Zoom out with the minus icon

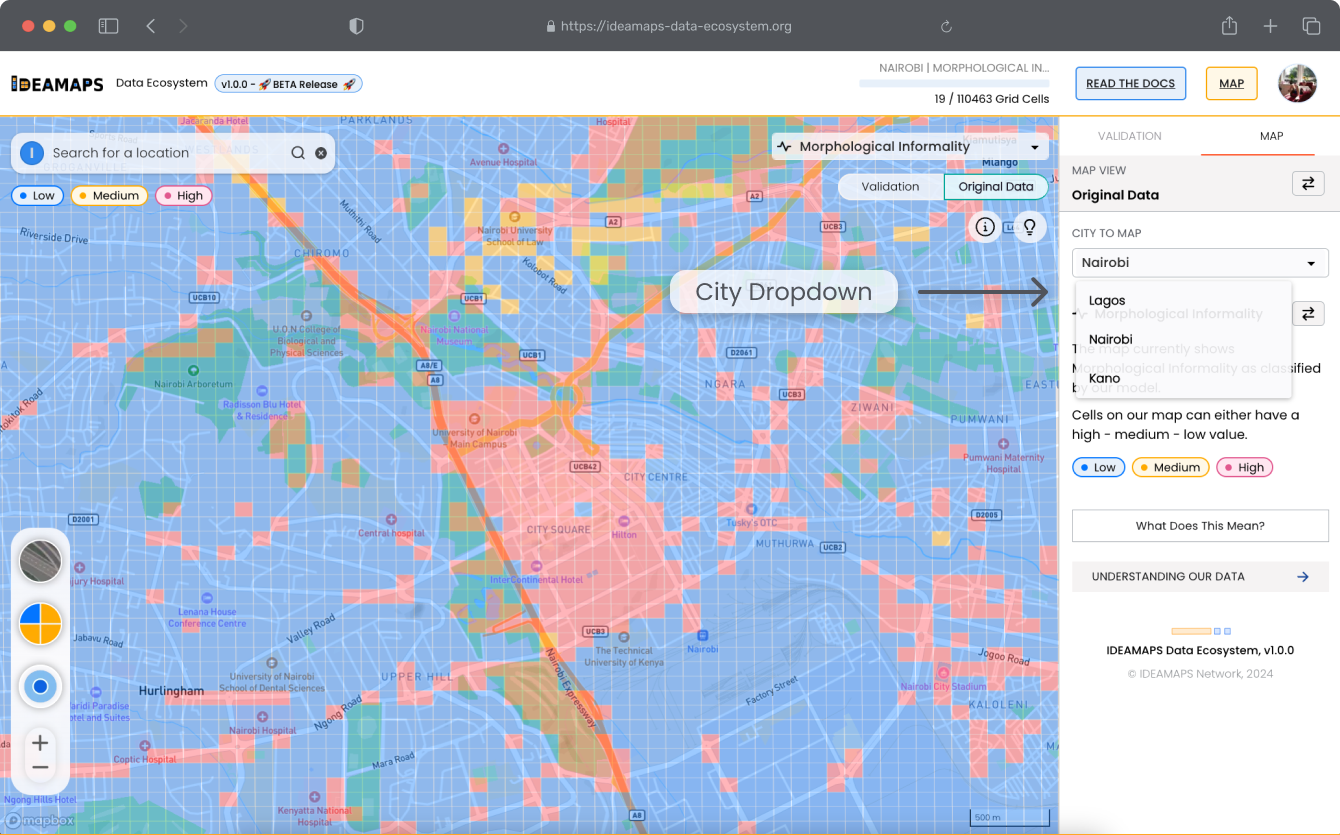tap(40, 768)
